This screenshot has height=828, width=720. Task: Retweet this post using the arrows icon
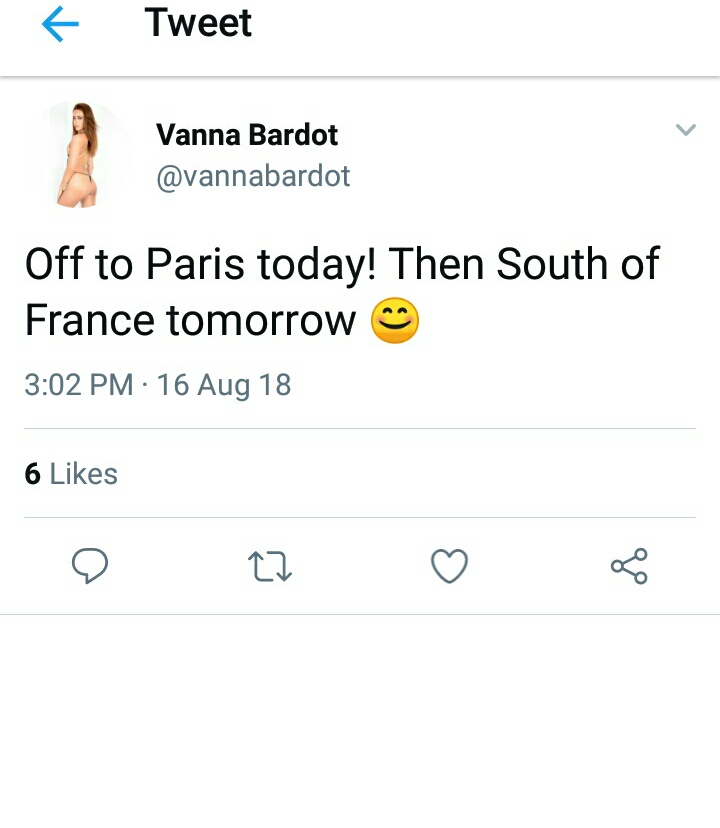coord(269,567)
